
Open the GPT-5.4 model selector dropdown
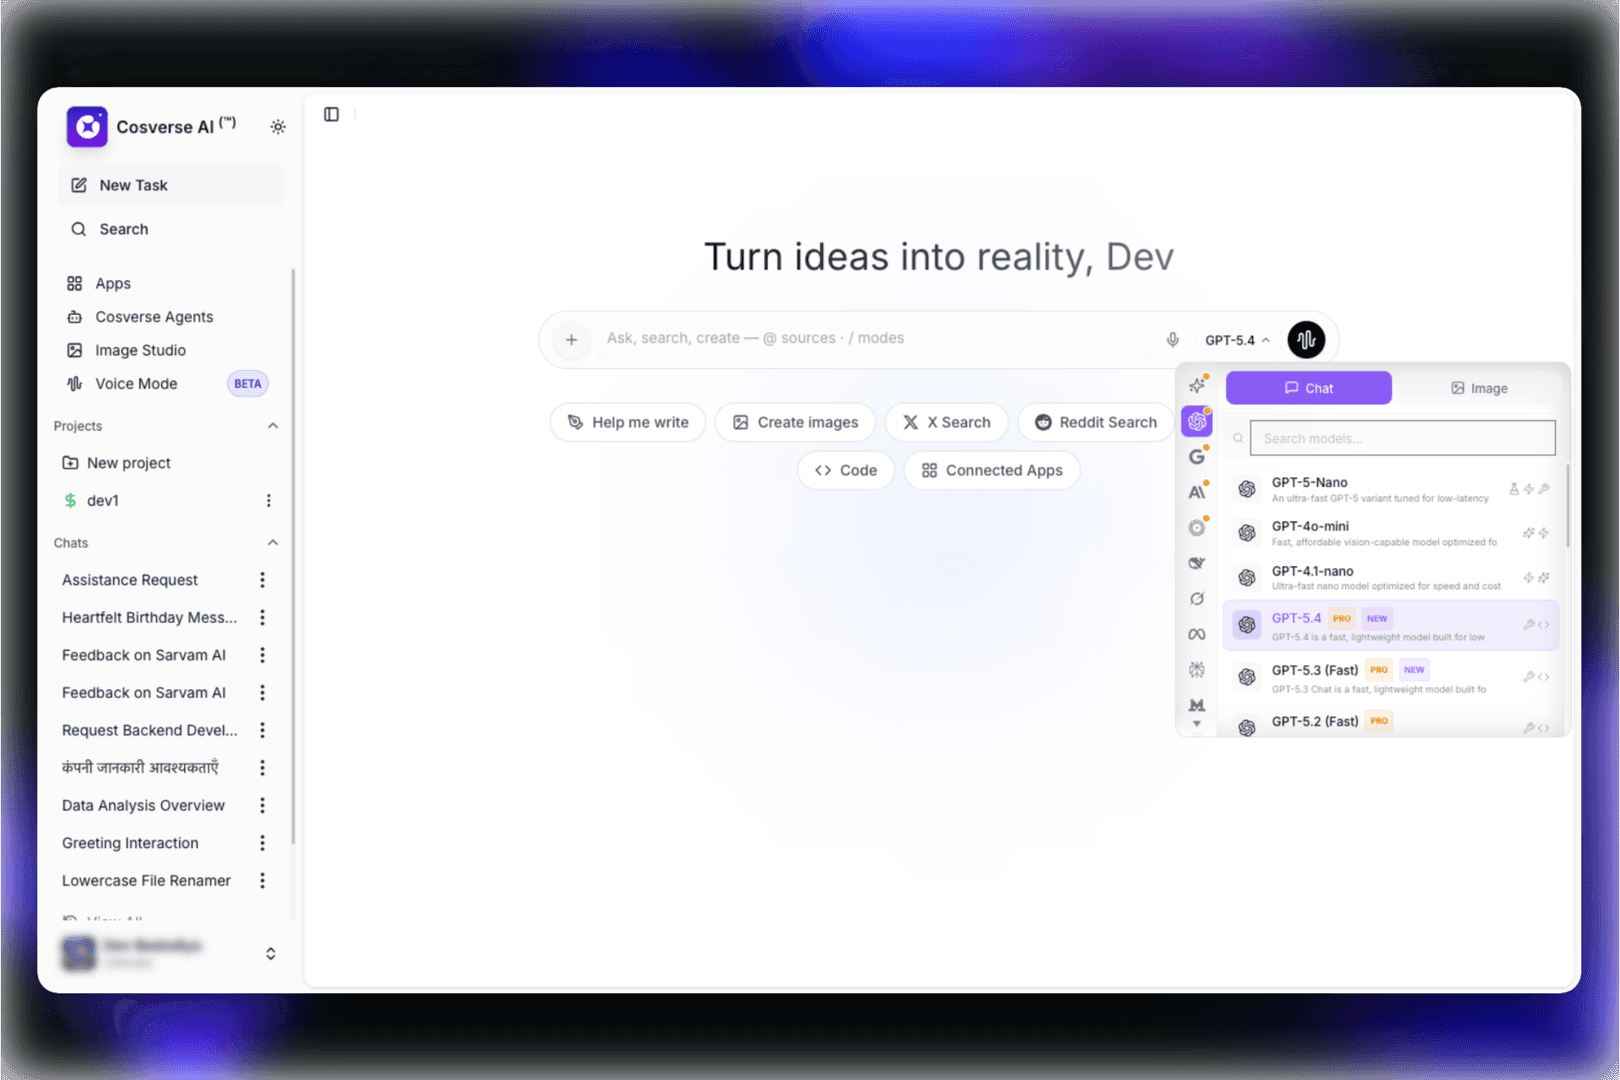1236,340
